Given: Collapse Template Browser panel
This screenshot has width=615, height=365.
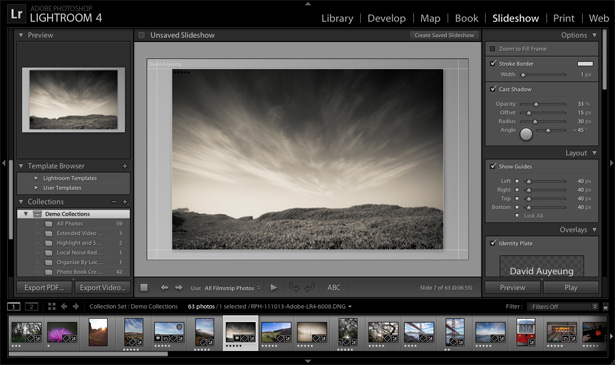Looking at the screenshot, I should pyautogui.click(x=21, y=166).
